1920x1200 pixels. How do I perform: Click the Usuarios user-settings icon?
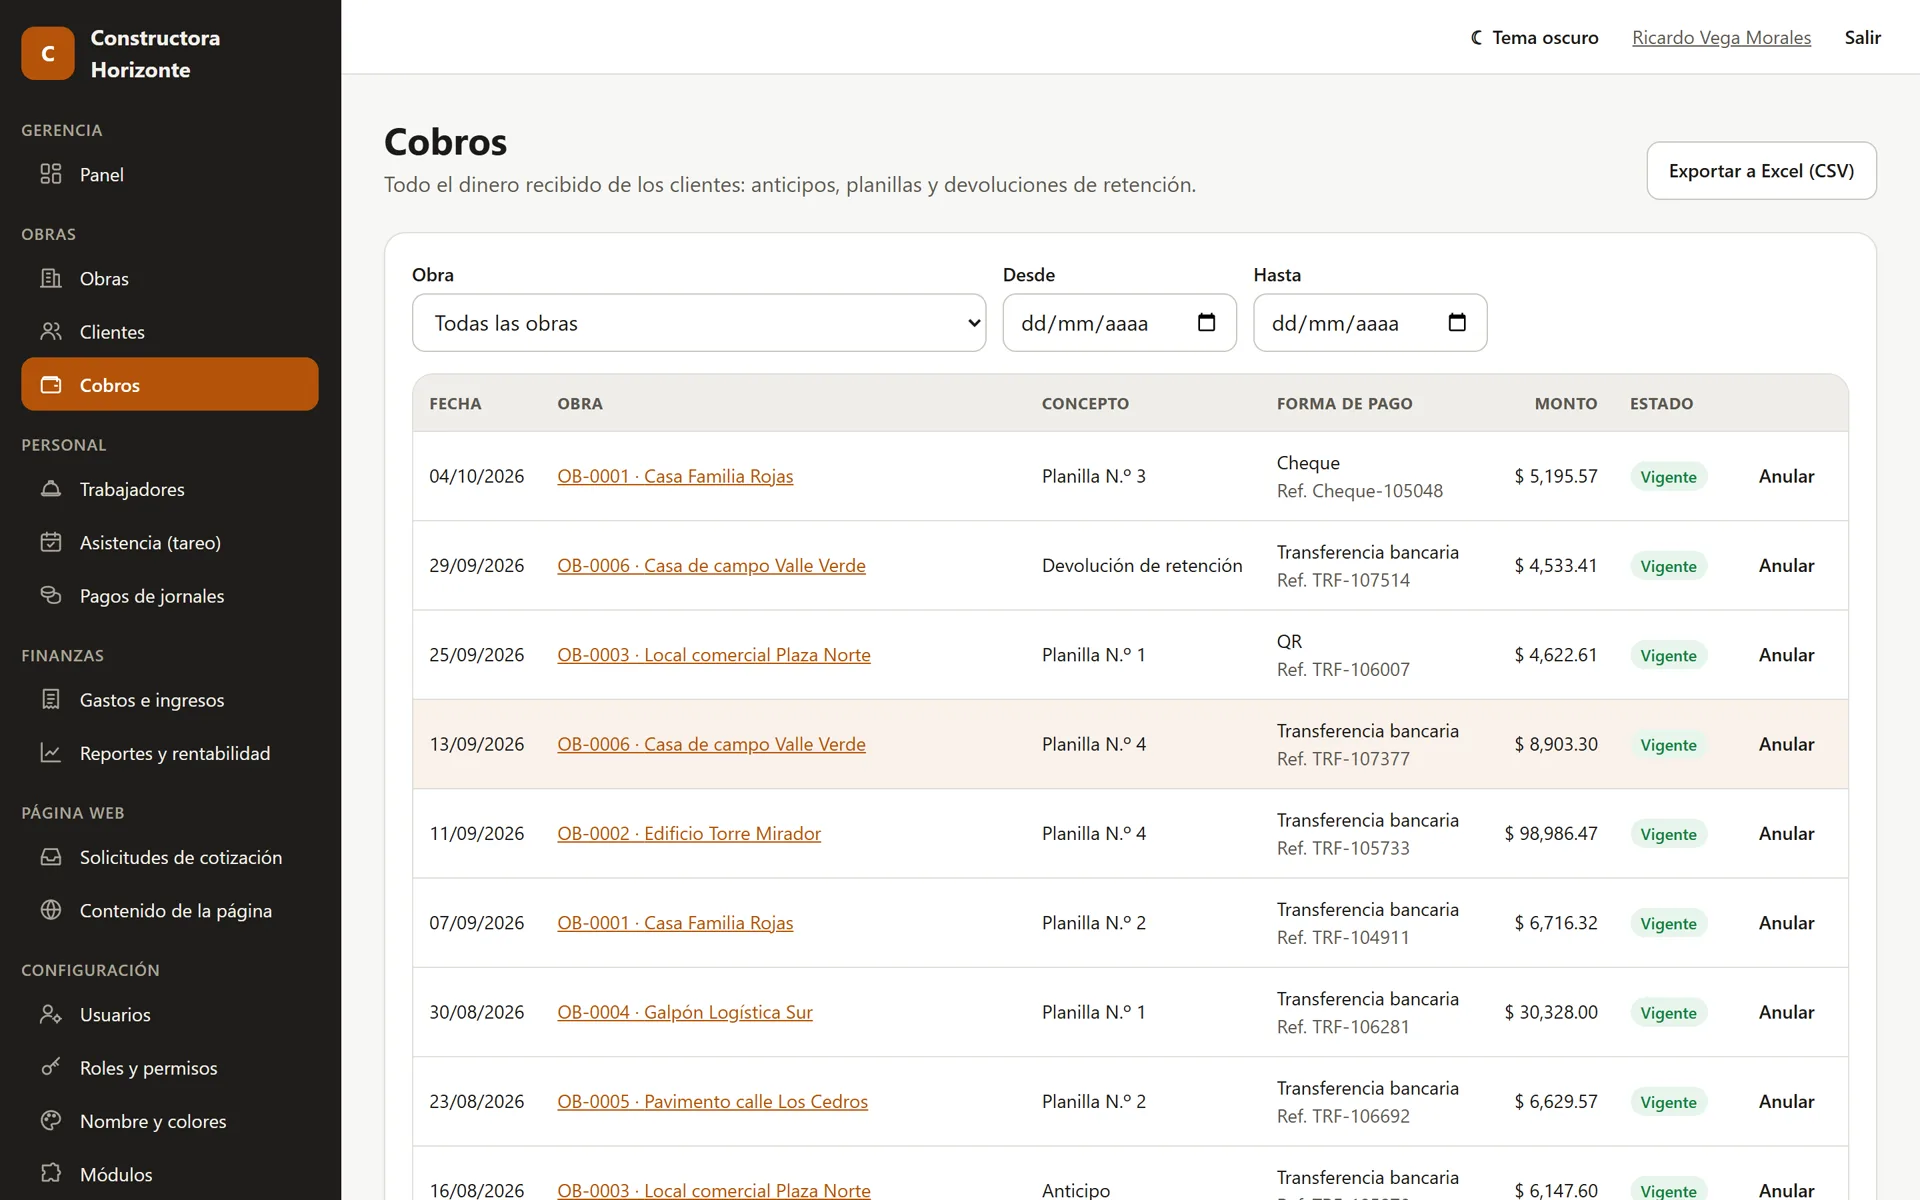(51, 1014)
